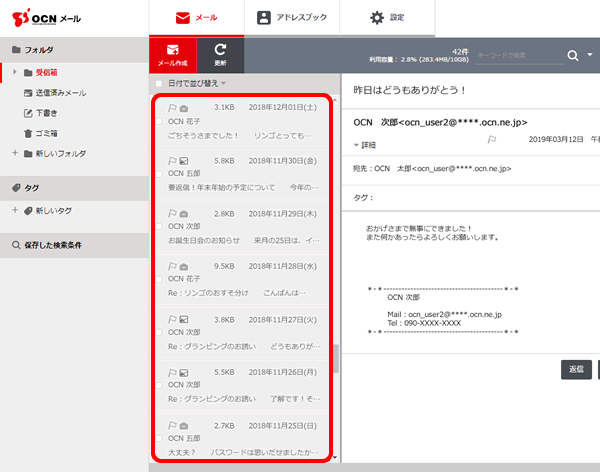600x472 pixels.
Task: Click the plus icon beside 新しいタグ
Action: pyautogui.click(x=15, y=210)
